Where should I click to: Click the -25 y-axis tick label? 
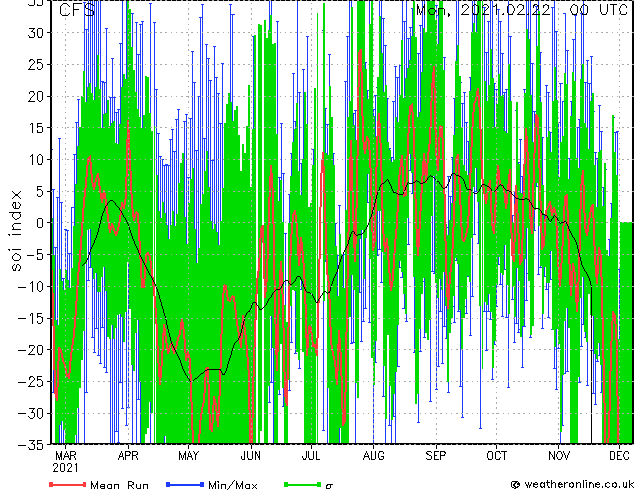pyautogui.click(x=31, y=382)
